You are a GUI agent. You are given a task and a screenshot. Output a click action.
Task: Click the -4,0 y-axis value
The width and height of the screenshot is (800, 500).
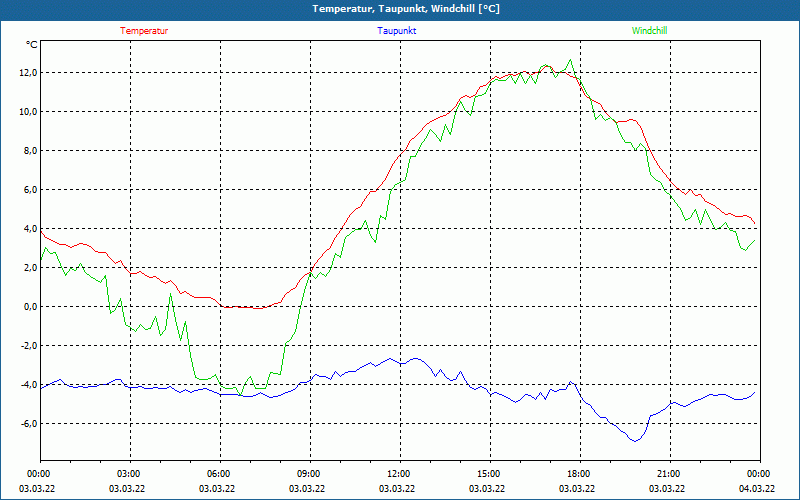click(x=29, y=385)
